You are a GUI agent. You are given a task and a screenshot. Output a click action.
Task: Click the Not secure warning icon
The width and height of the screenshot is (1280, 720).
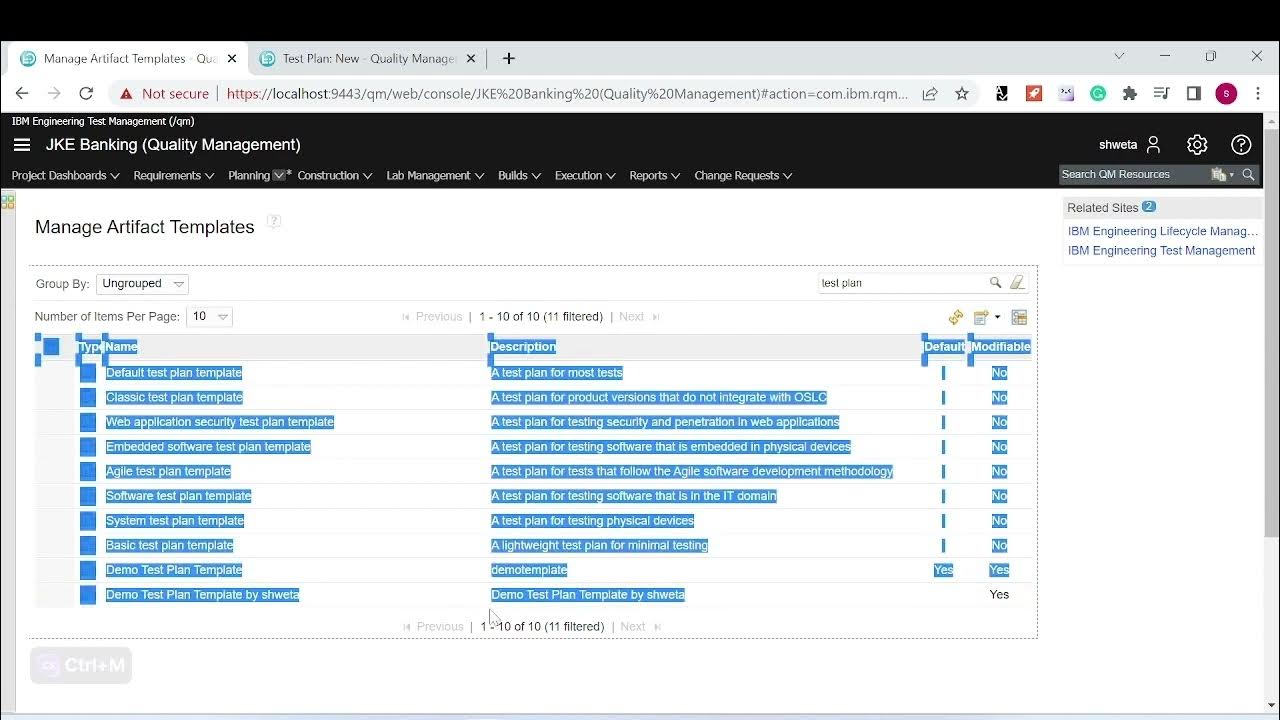pos(126,94)
